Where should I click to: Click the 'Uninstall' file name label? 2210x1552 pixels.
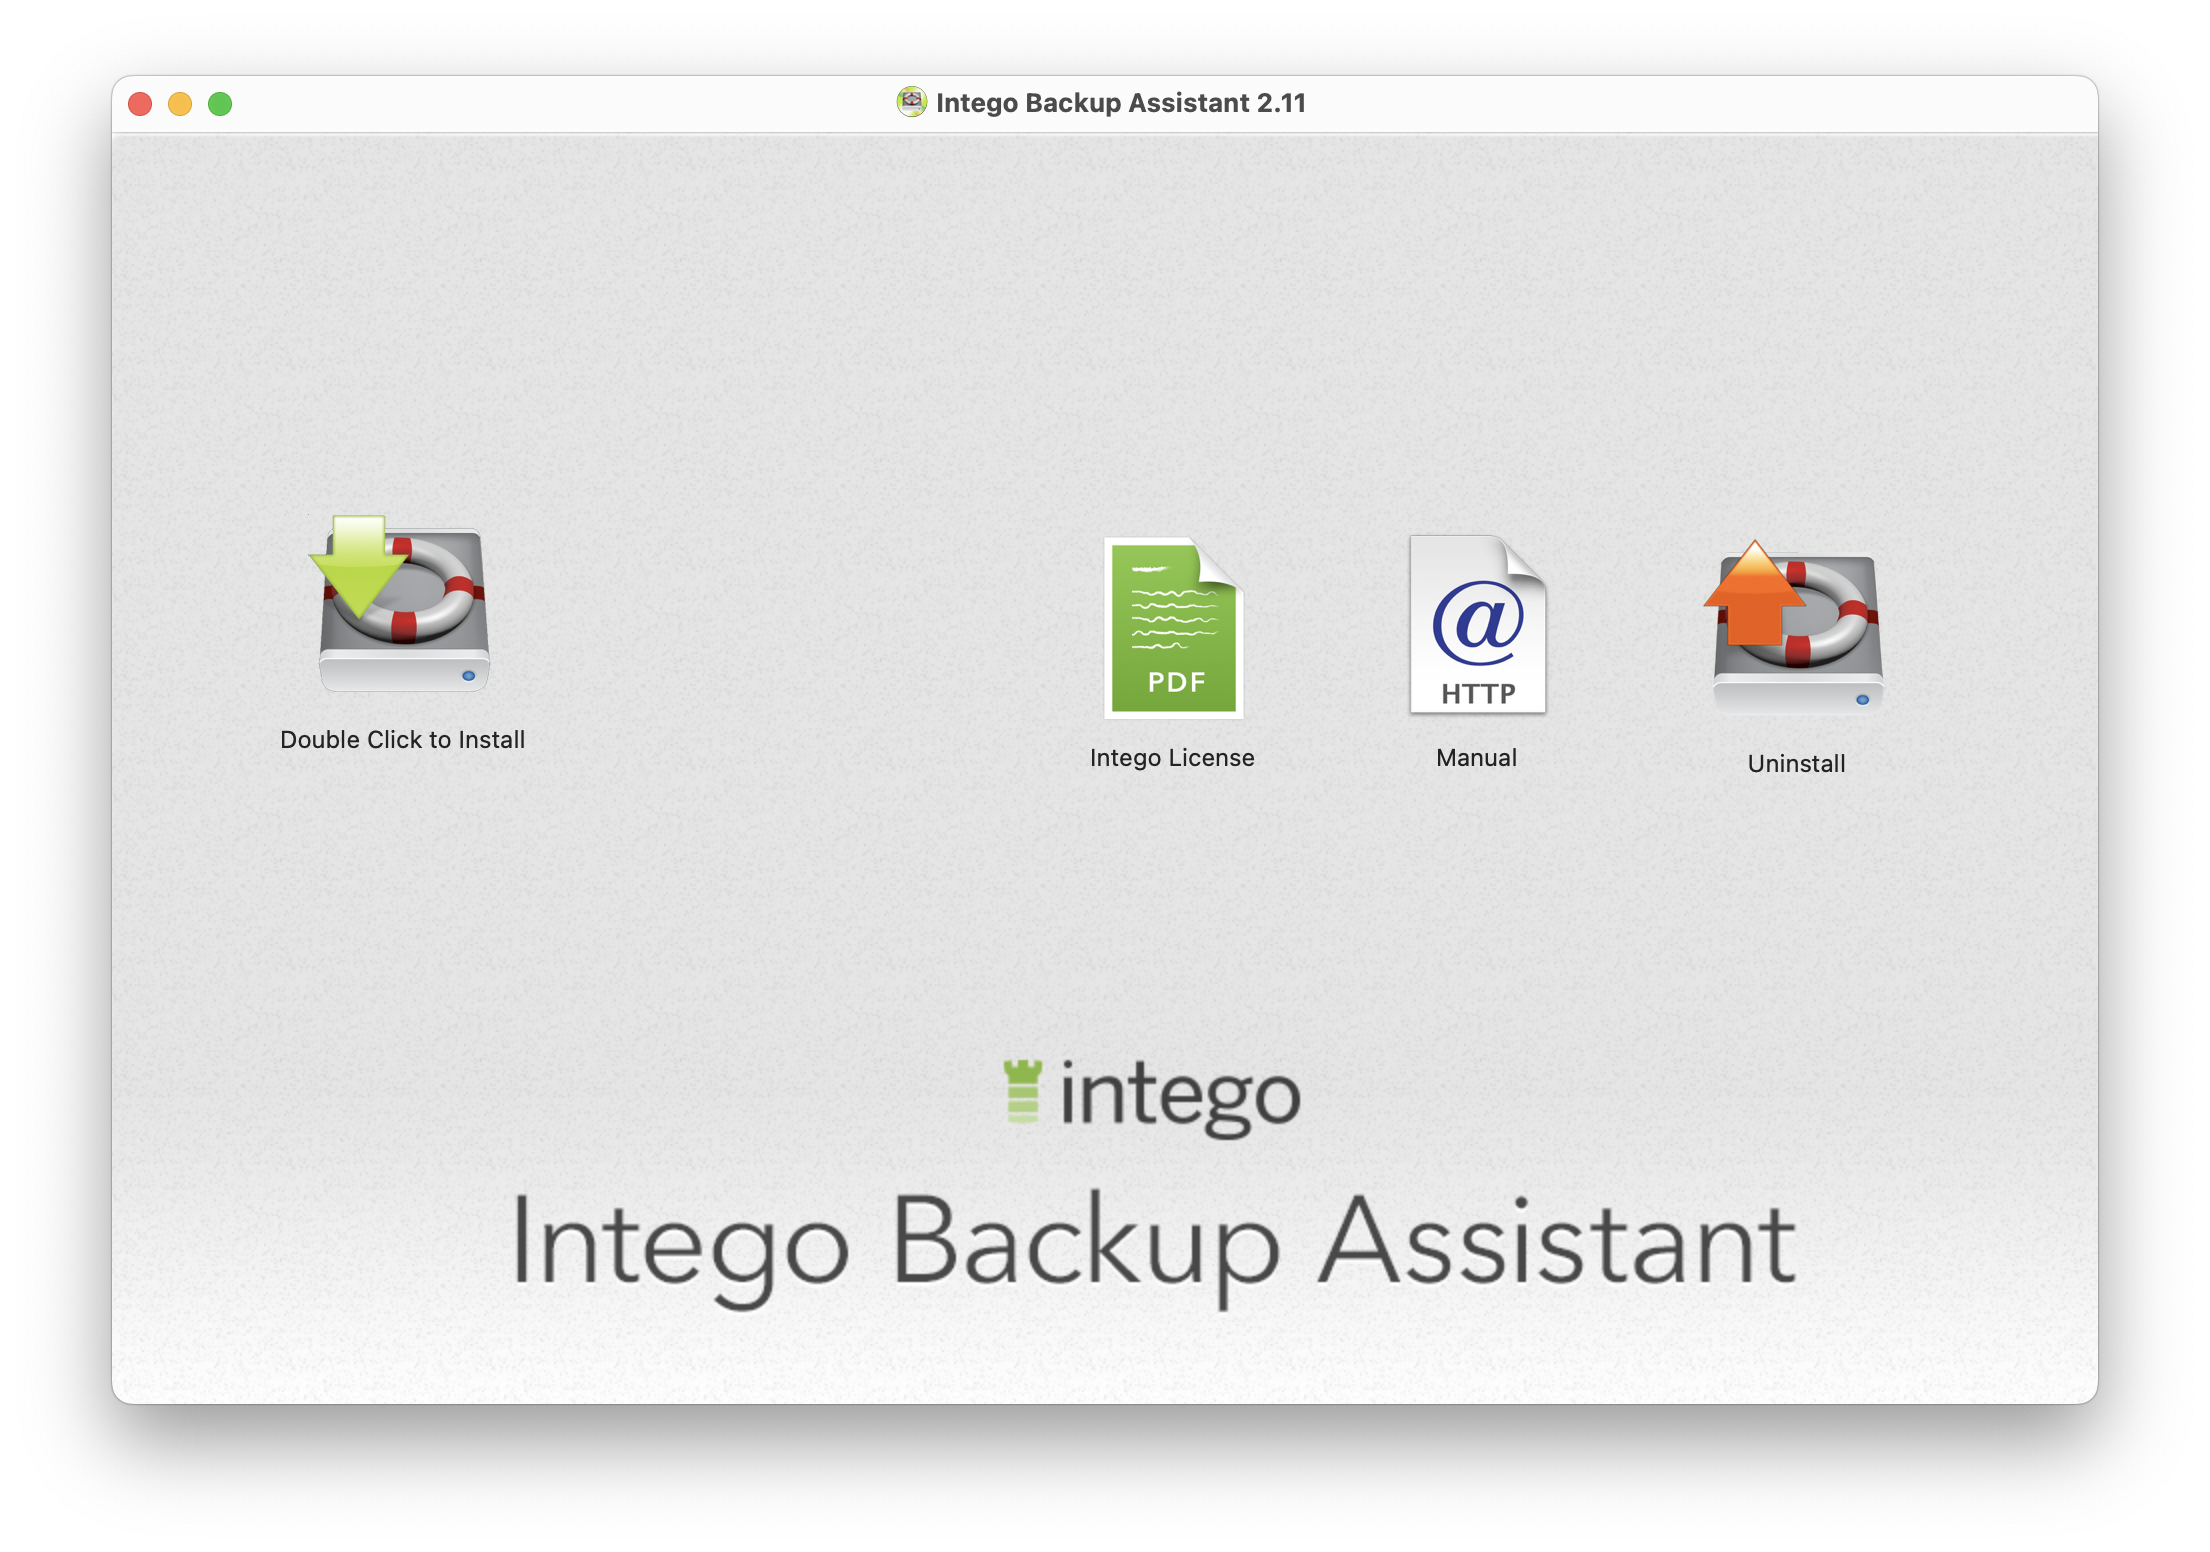(x=1796, y=764)
